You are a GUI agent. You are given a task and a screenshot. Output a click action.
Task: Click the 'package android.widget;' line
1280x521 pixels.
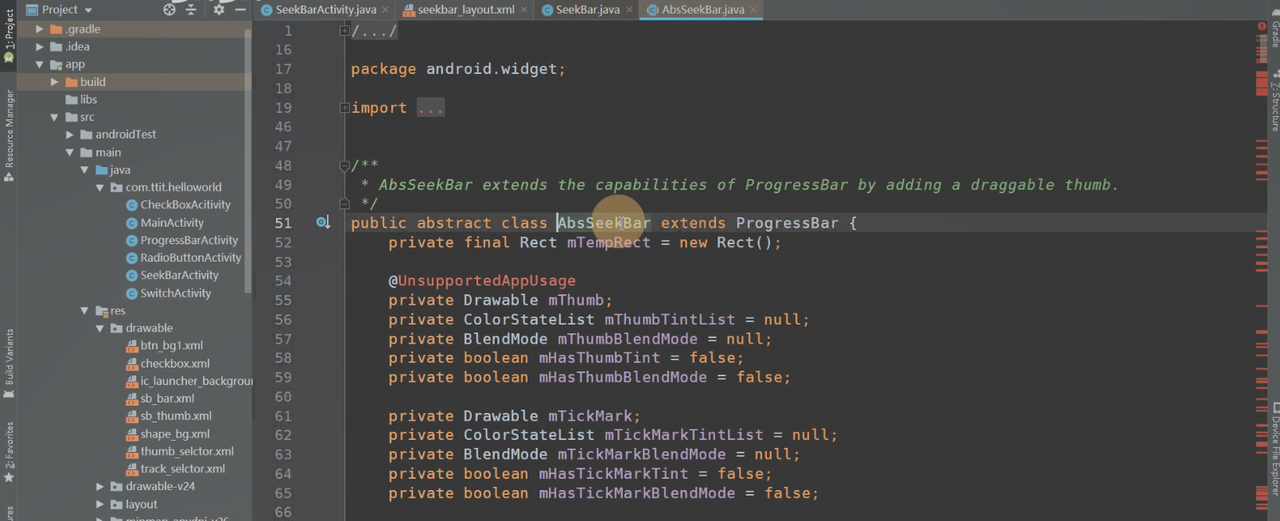[458, 69]
